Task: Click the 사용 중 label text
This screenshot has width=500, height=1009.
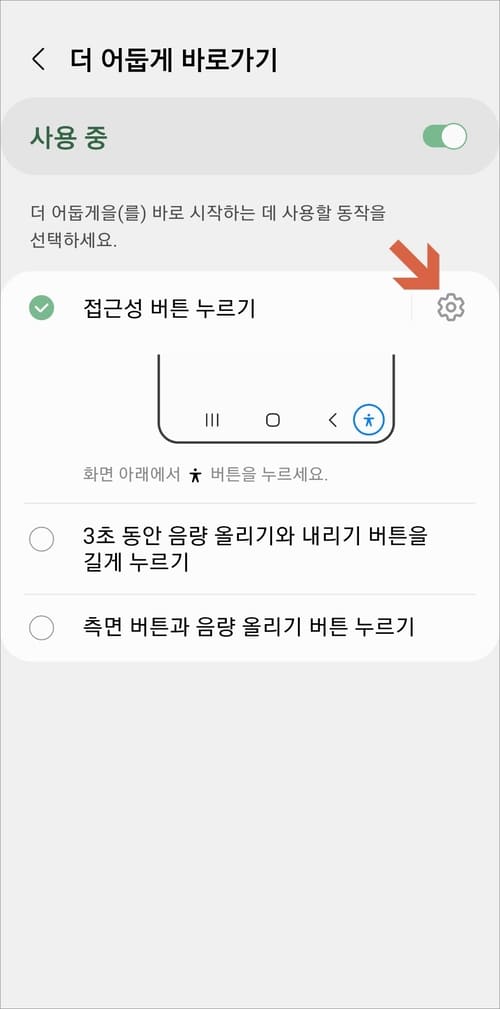Action: pyautogui.click(x=68, y=137)
